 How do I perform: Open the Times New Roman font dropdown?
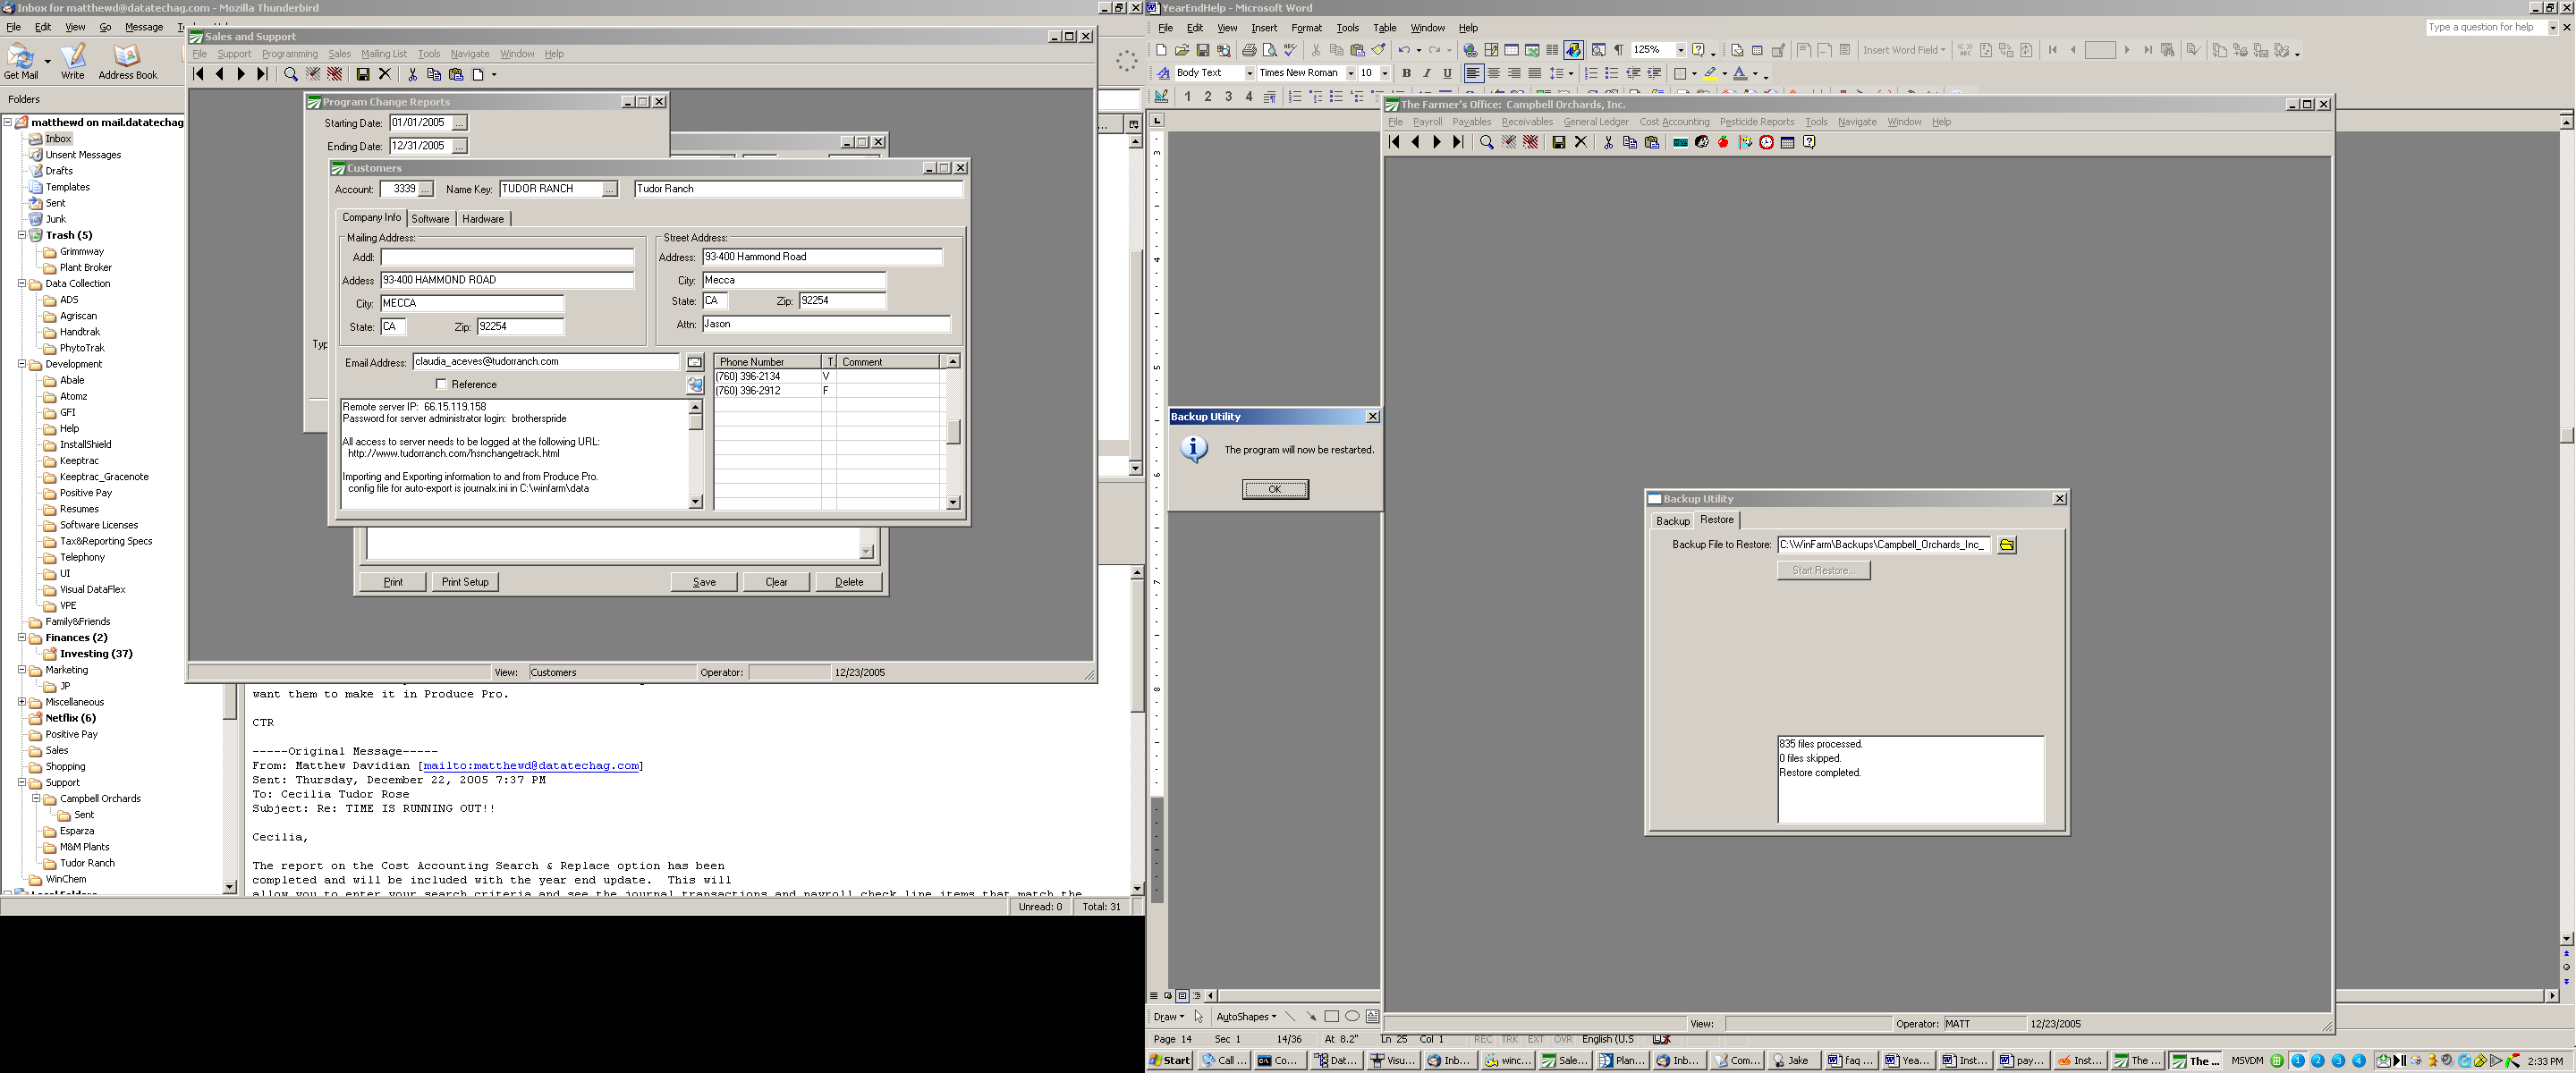[1350, 73]
